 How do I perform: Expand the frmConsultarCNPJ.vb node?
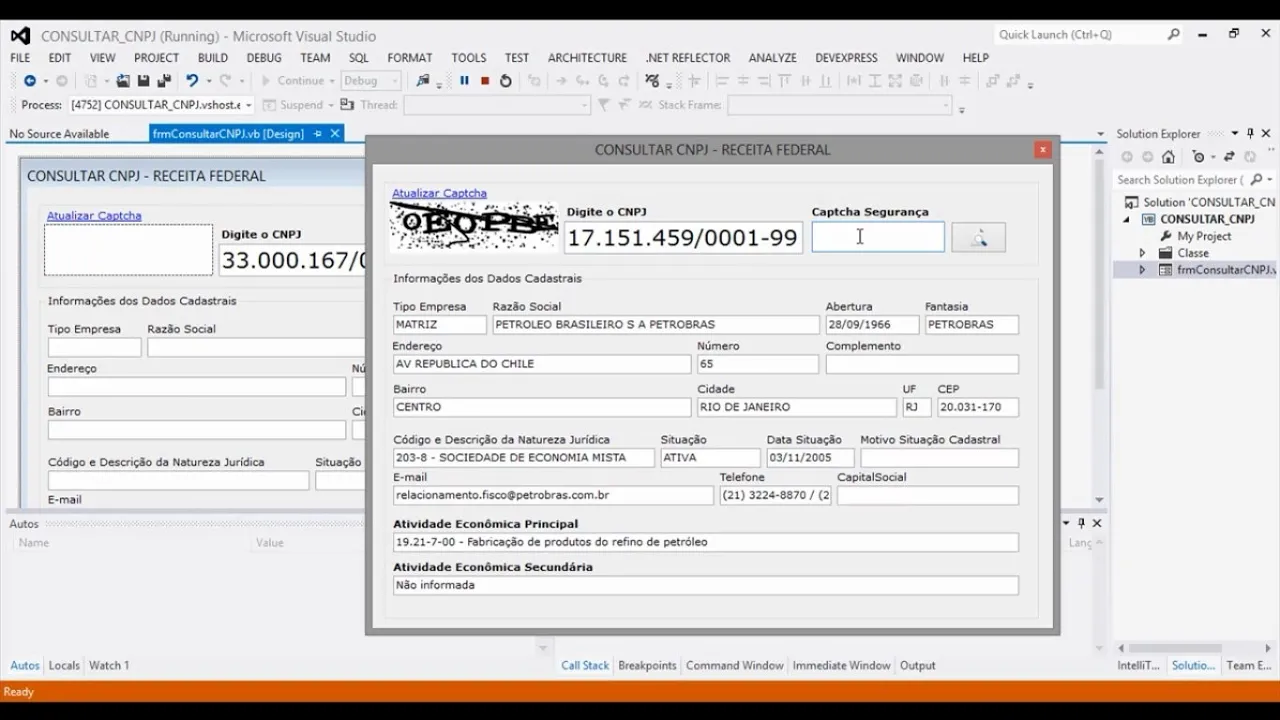tap(1142, 270)
